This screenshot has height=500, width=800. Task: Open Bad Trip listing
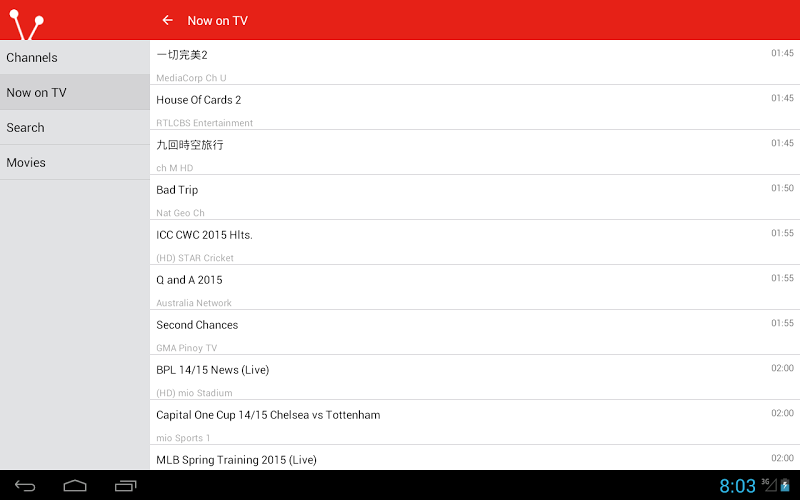click(x=475, y=197)
